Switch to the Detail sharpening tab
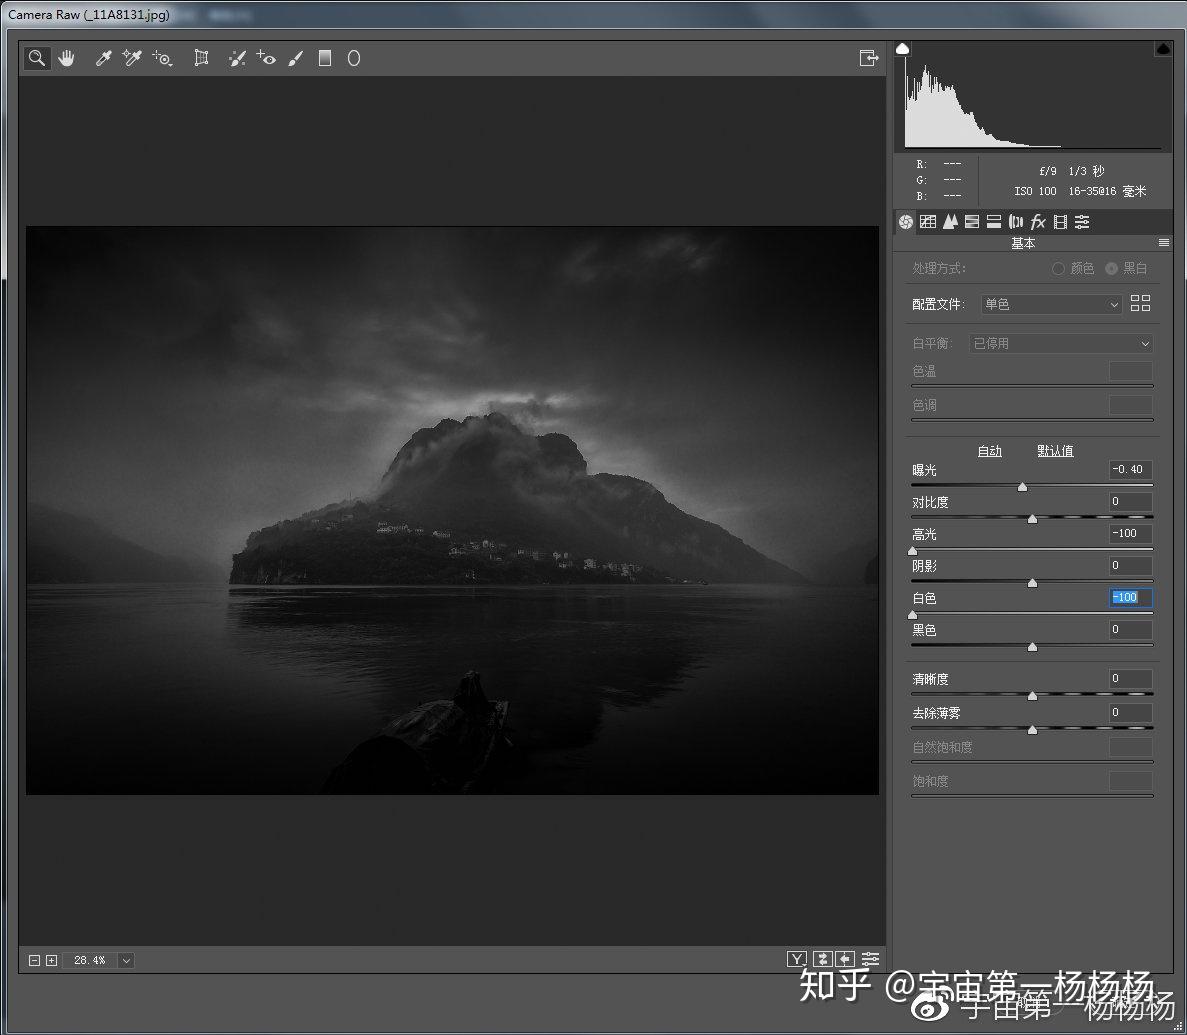The image size is (1187, 1035). coord(950,222)
